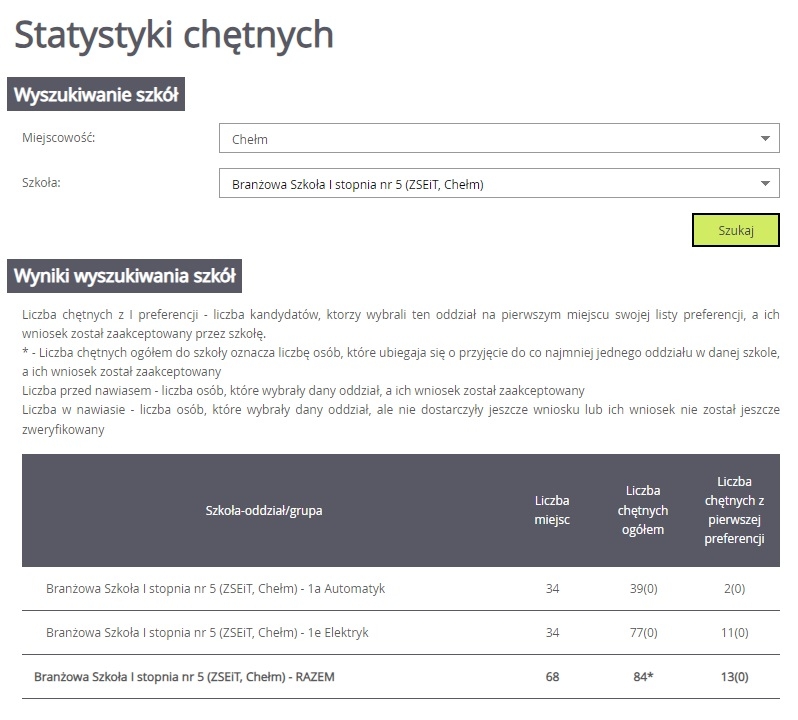Click the Miejscowość dropdown arrow

(765, 139)
